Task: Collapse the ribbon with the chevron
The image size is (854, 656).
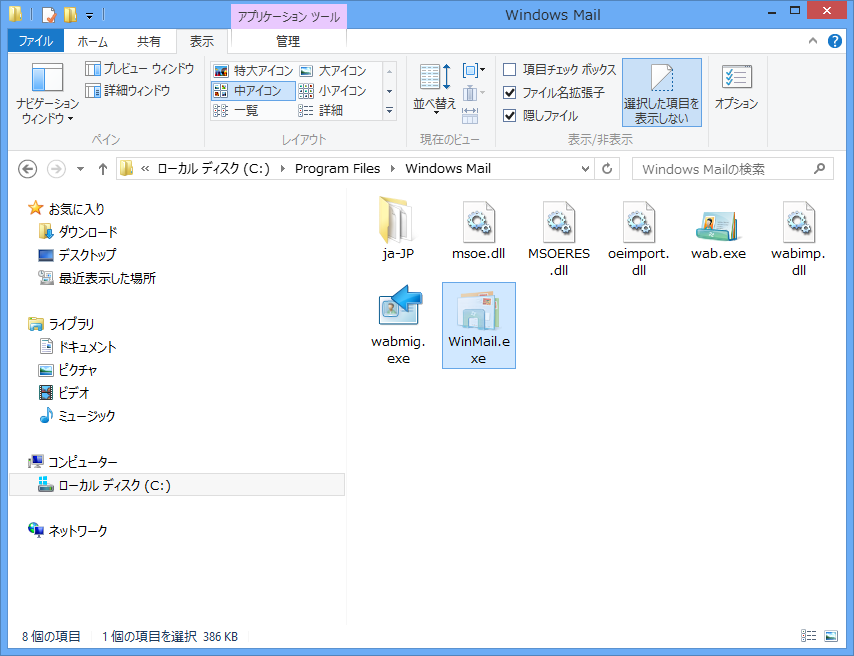Action: click(813, 41)
